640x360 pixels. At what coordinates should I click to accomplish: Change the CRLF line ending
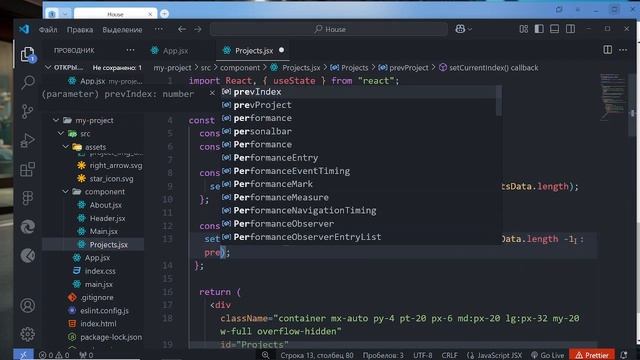(x=449, y=355)
